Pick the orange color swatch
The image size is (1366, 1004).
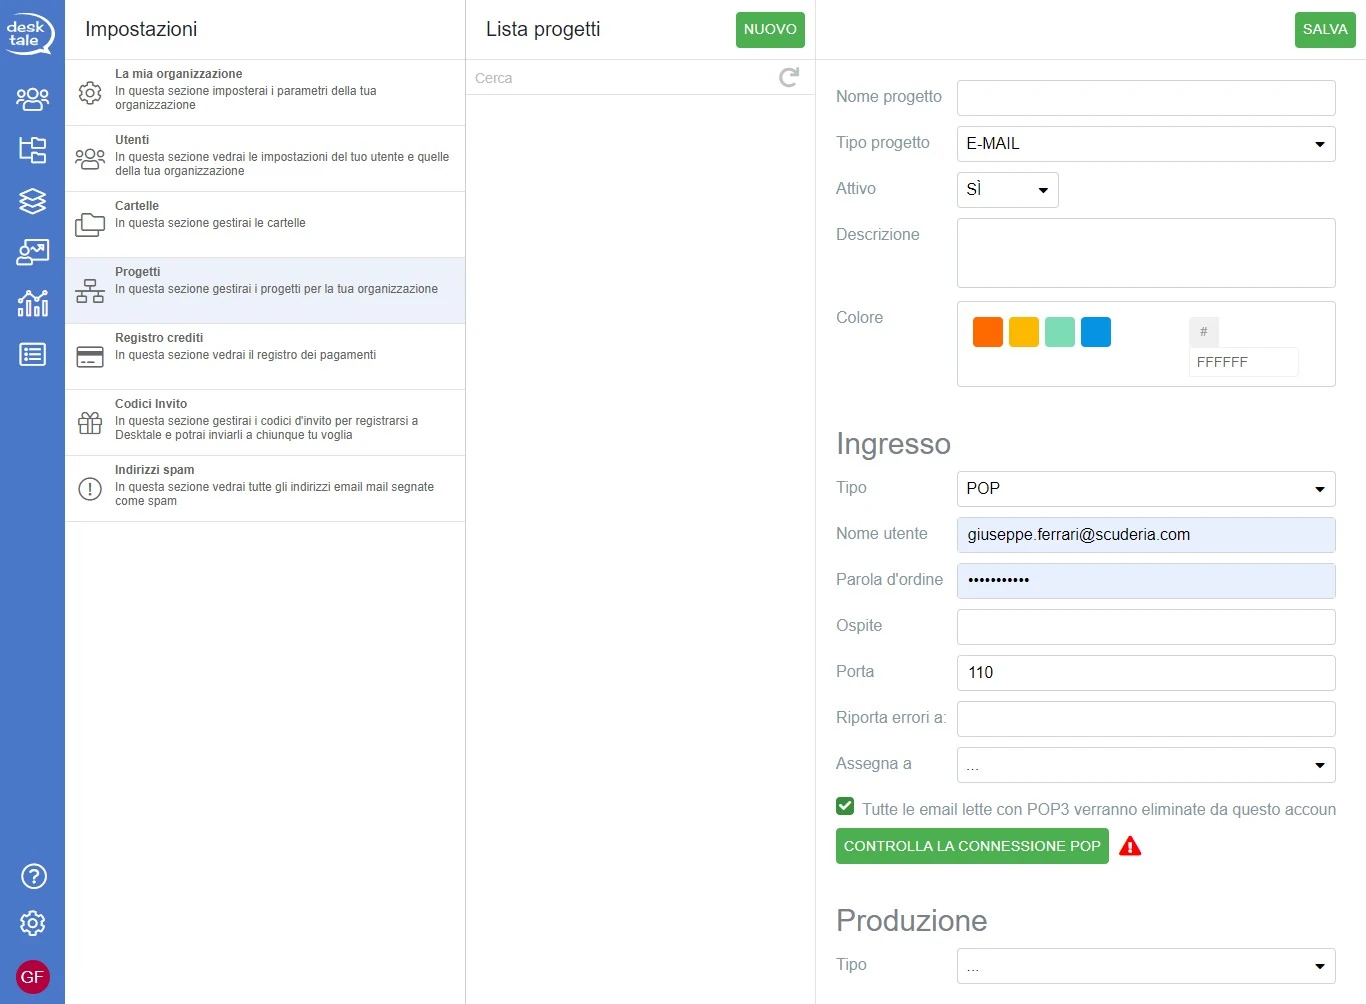coord(988,332)
